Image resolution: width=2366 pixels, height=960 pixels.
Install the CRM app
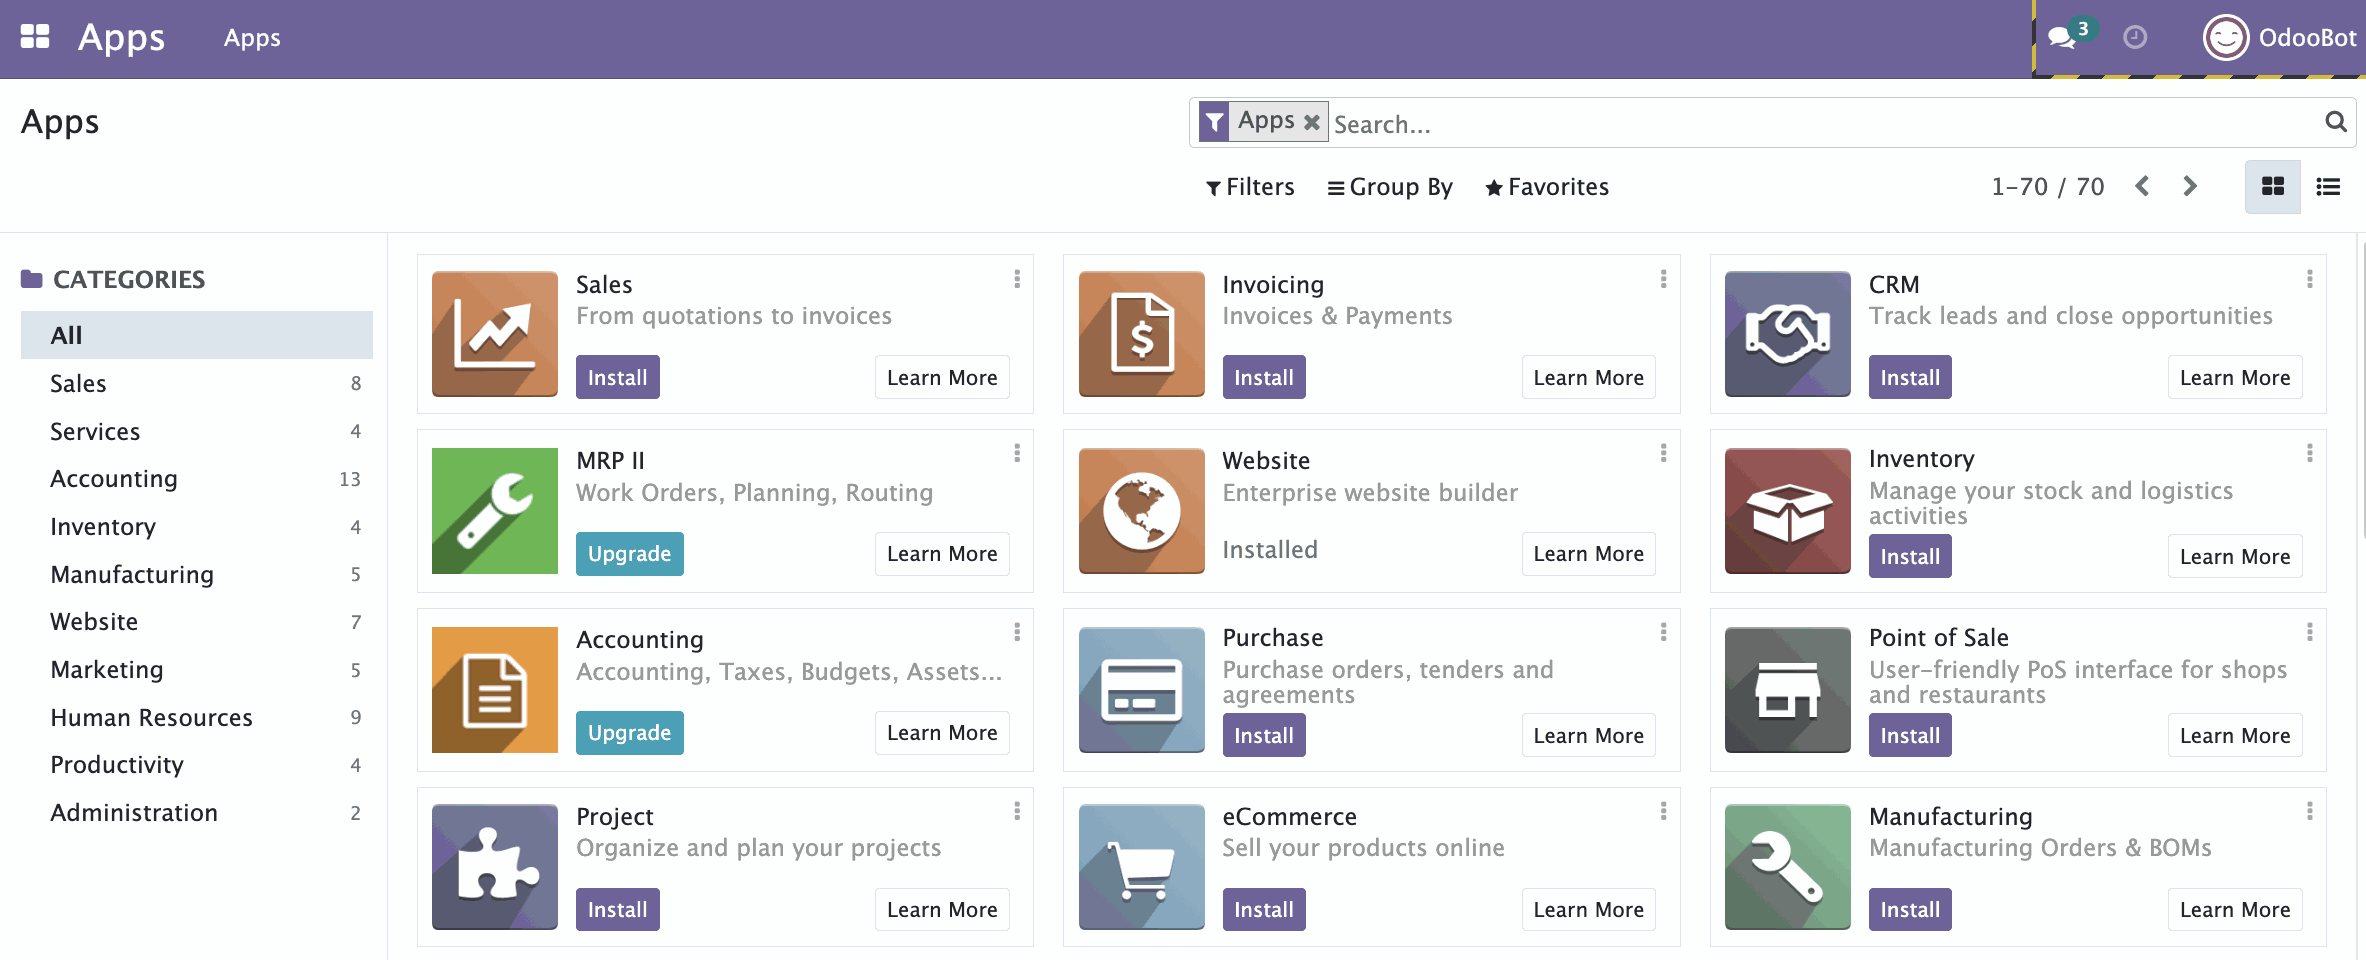pyautogui.click(x=1910, y=377)
